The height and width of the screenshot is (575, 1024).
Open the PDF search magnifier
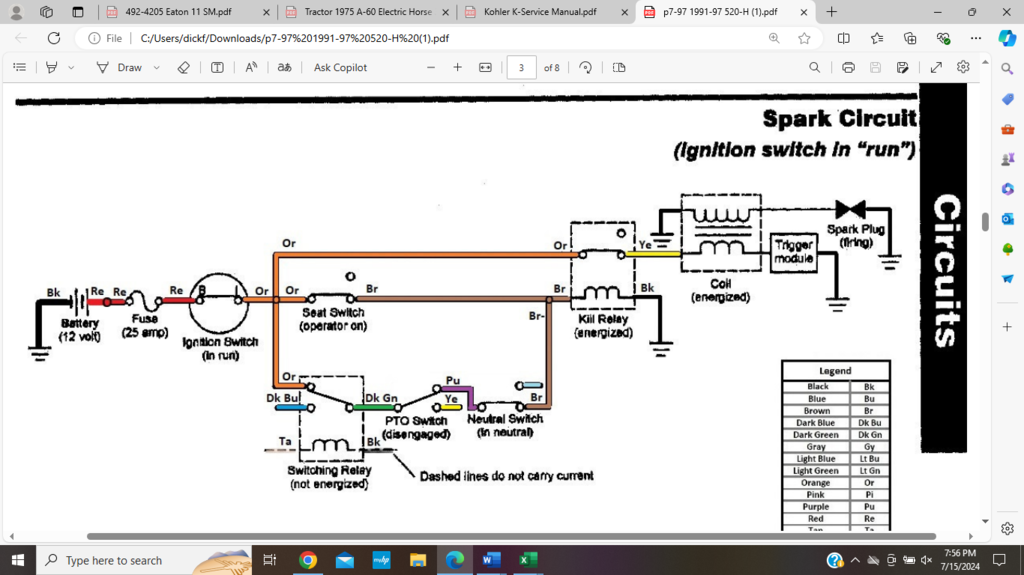click(x=815, y=67)
